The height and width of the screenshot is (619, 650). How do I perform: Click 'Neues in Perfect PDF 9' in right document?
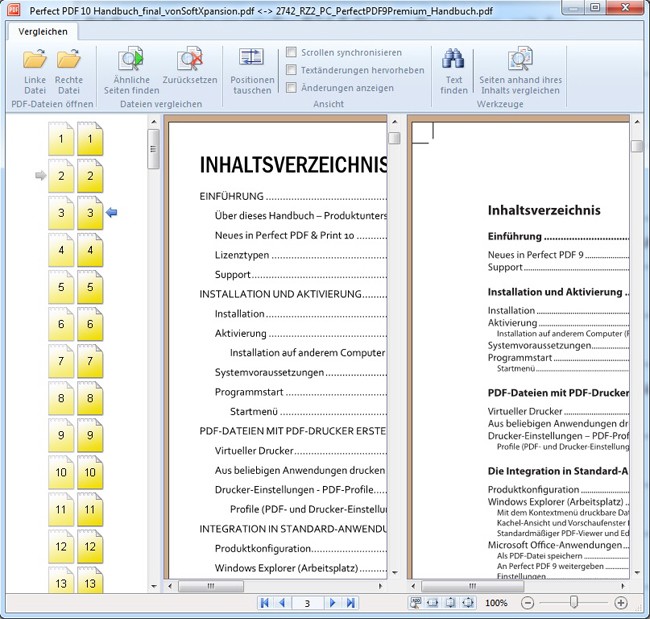click(x=535, y=255)
